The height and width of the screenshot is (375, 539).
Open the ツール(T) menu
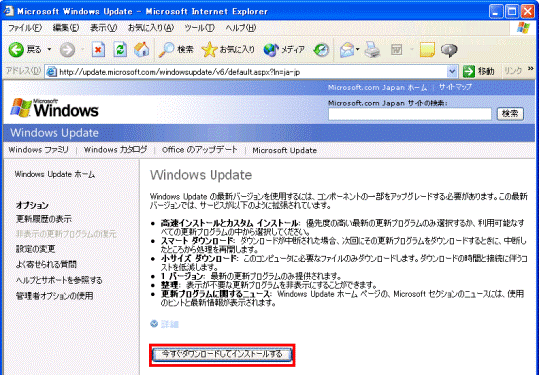click(199, 28)
